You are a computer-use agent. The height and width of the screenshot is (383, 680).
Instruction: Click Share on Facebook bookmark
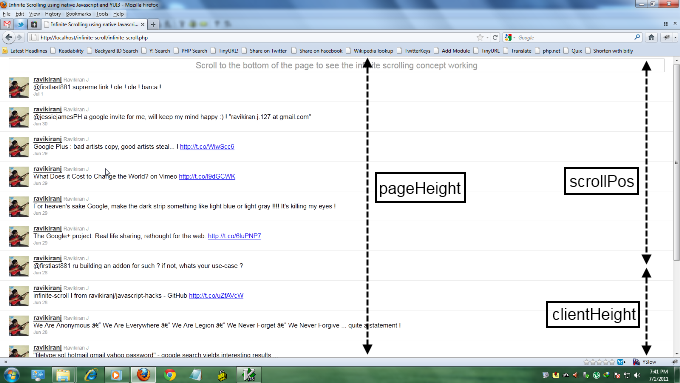pyautogui.click(x=317, y=51)
